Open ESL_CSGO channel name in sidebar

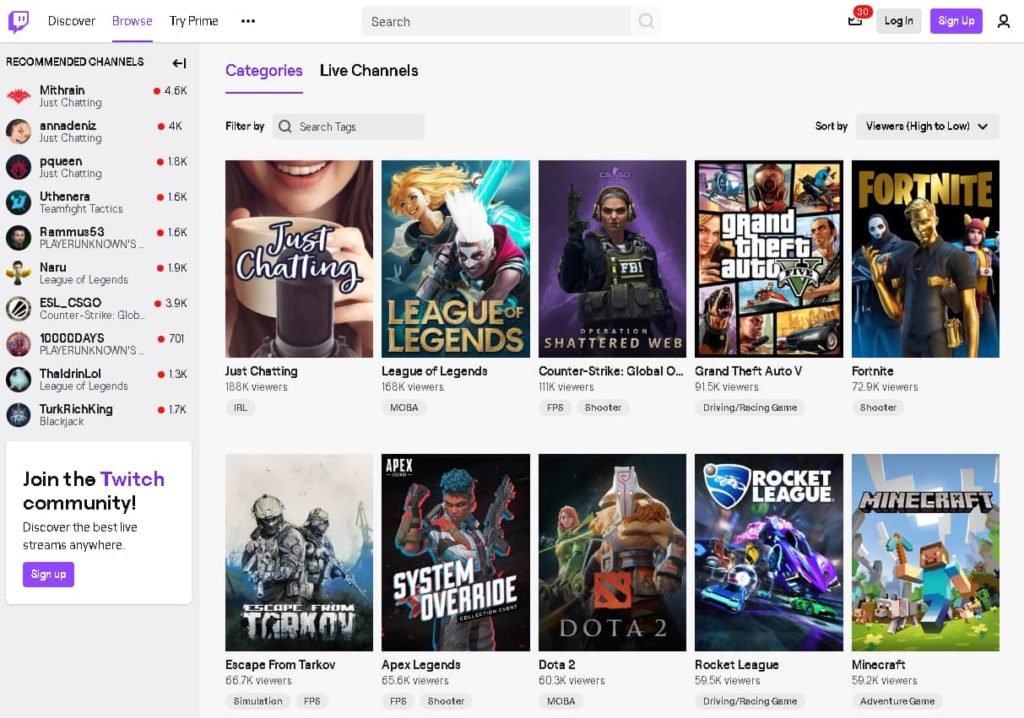point(71,302)
